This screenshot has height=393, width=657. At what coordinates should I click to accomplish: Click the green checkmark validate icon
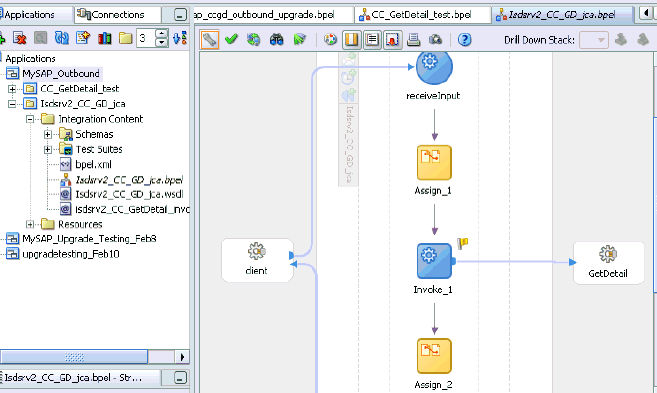point(231,40)
